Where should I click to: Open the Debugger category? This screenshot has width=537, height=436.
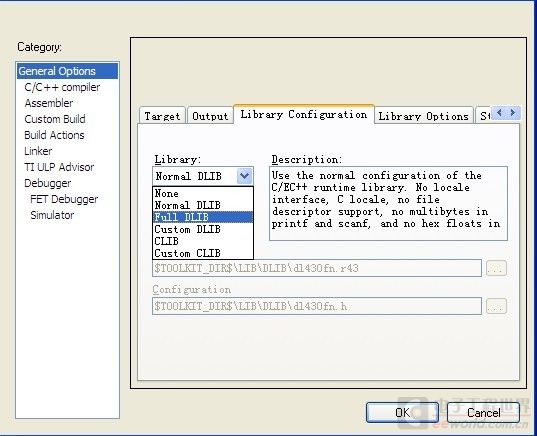pos(48,183)
